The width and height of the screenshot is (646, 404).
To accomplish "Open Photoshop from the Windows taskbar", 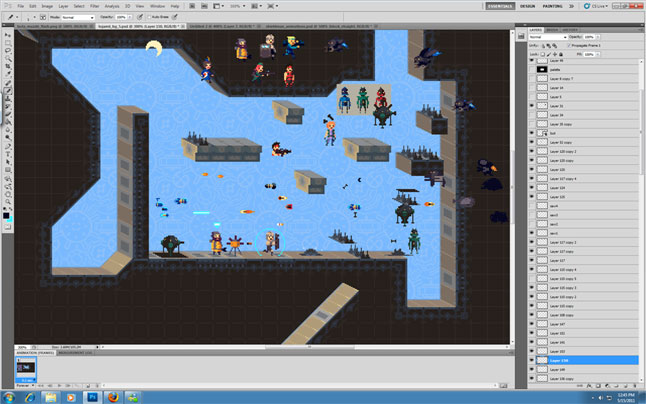I will coord(92,397).
